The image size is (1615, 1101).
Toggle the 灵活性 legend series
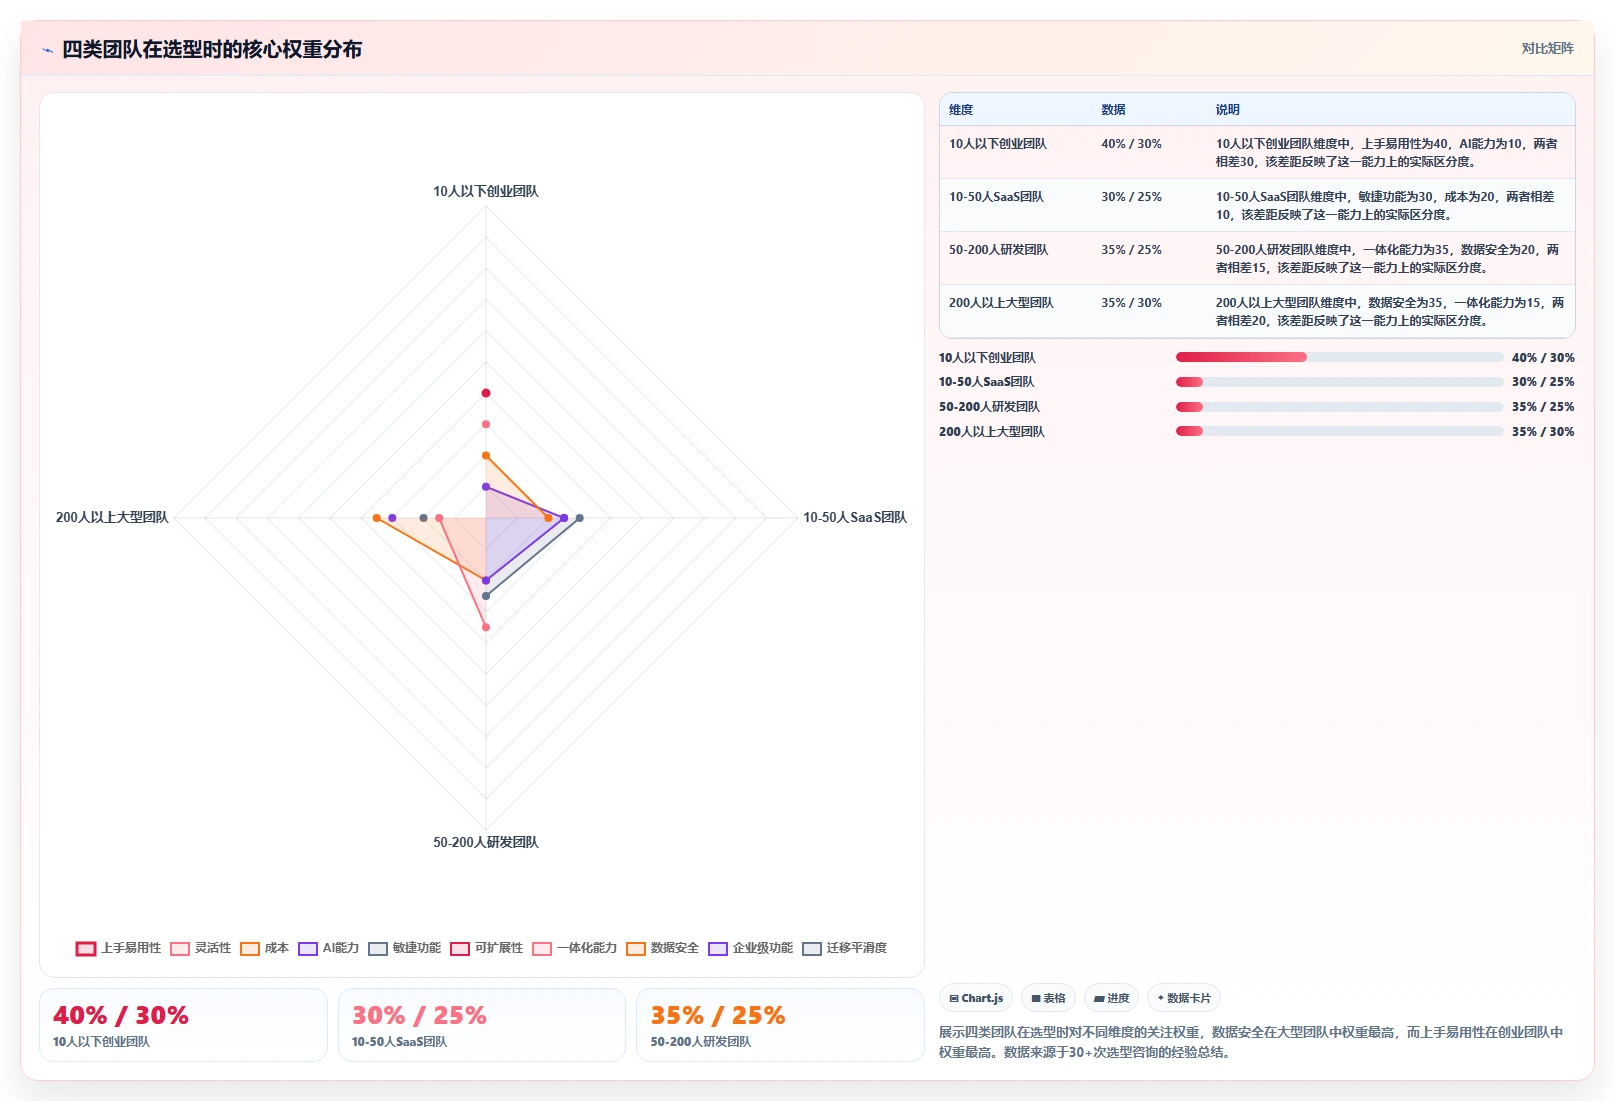200,948
